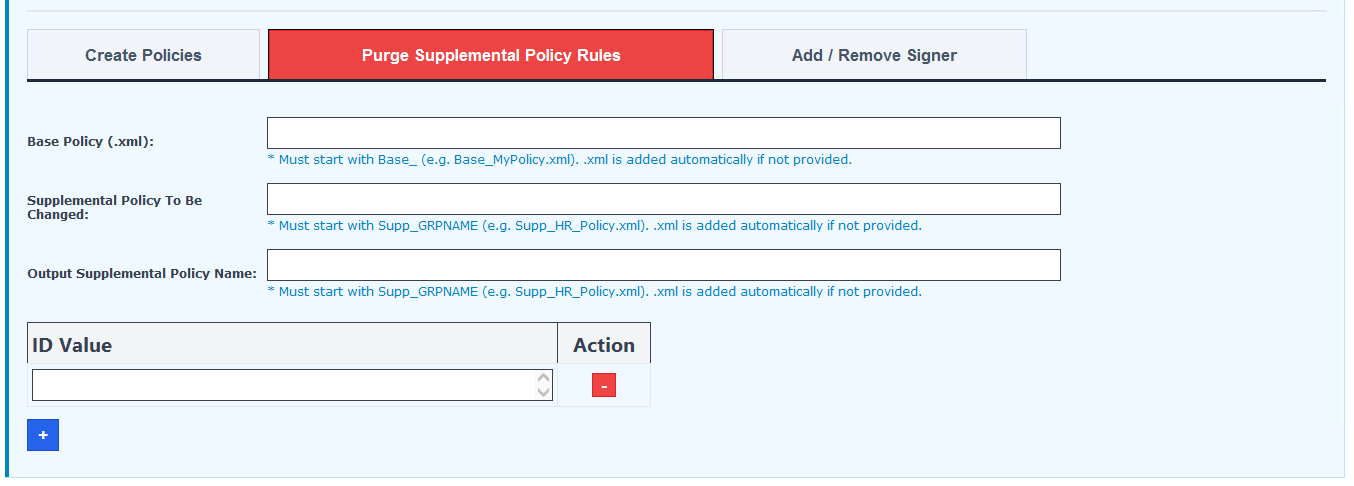Focus the Base Policy (.xml) input field

coord(663,133)
